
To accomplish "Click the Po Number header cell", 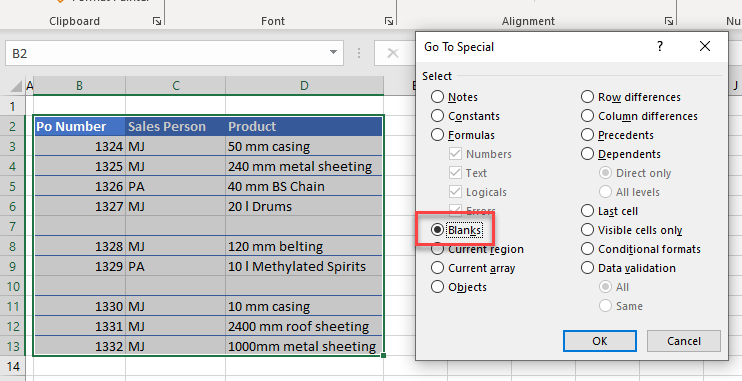I will coord(80,126).
